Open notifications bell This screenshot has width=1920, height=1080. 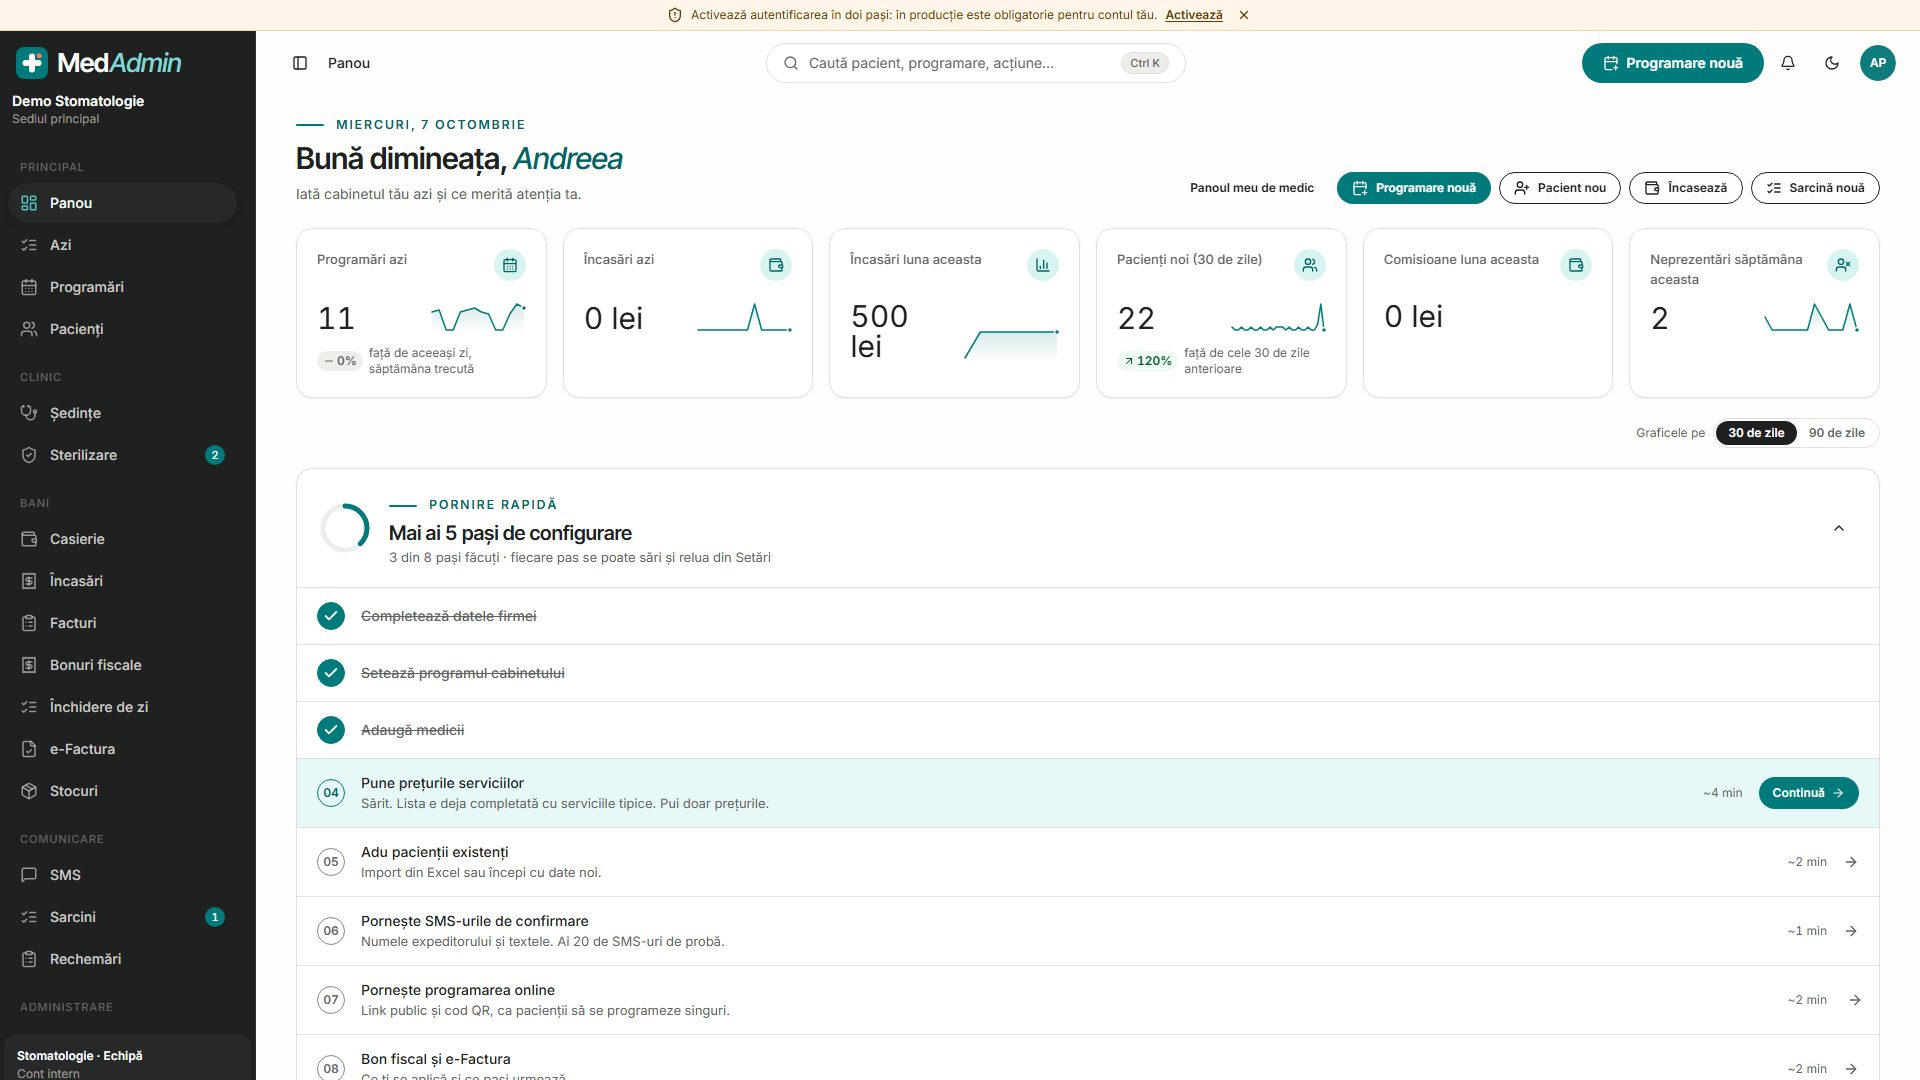(x=1788, y=63)
